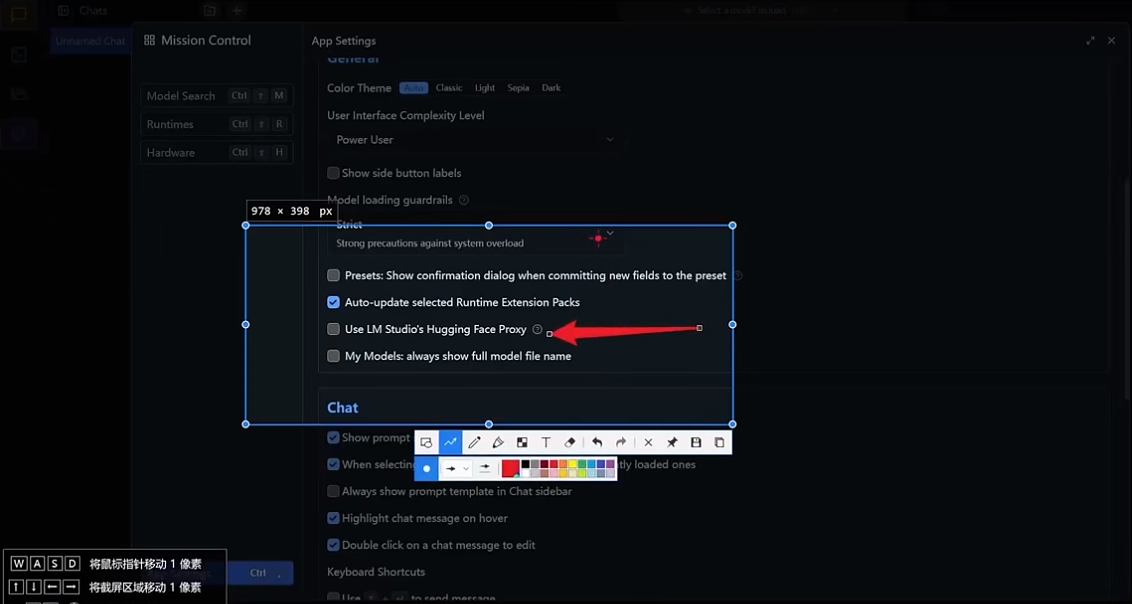Select the Dark color theme
The height and width of the screenshot is (604, 1132).
pos(552,88)
